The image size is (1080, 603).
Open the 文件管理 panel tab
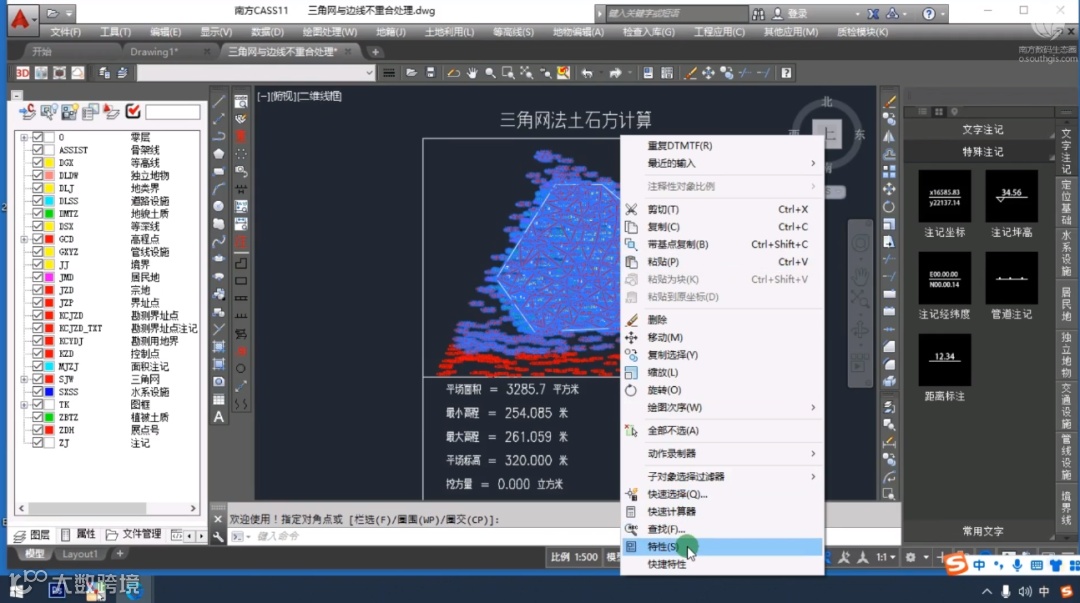[134, 534]
